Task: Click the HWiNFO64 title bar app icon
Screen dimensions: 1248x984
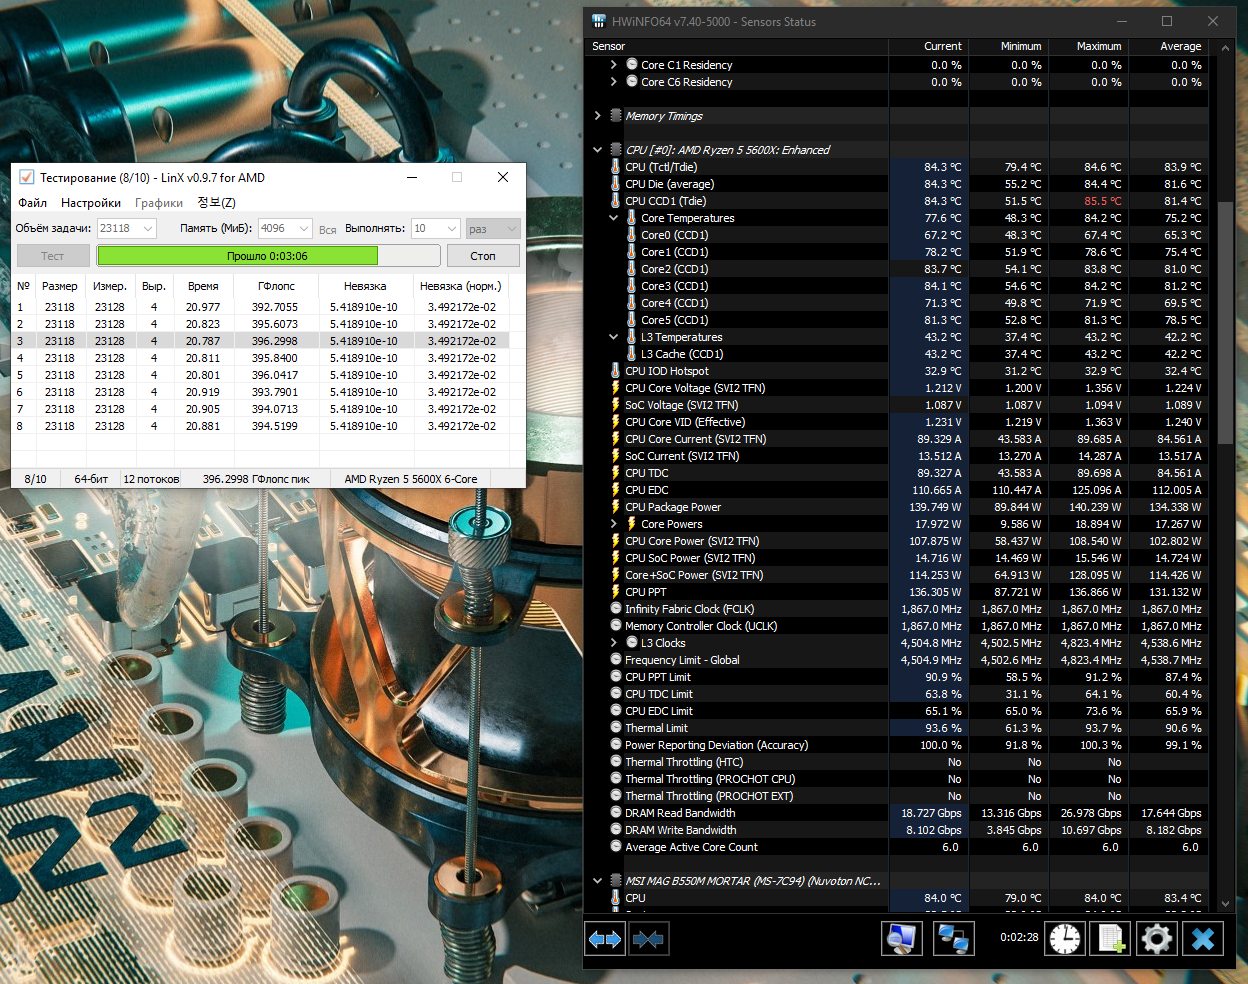Action: coord(599,21)
